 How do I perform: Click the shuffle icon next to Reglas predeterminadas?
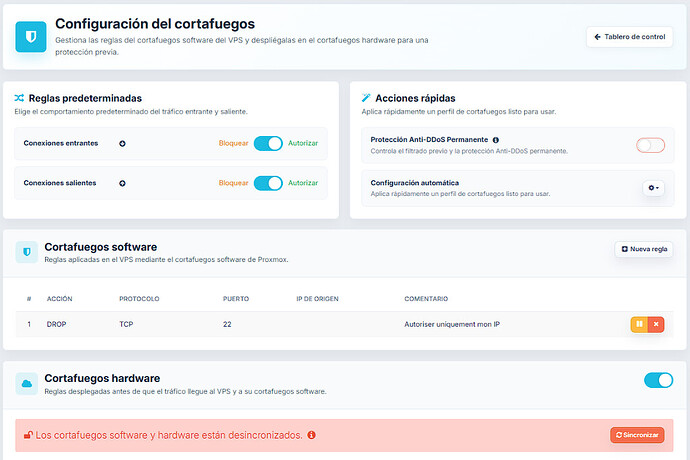pyautogui.click(x=19, y=98)
